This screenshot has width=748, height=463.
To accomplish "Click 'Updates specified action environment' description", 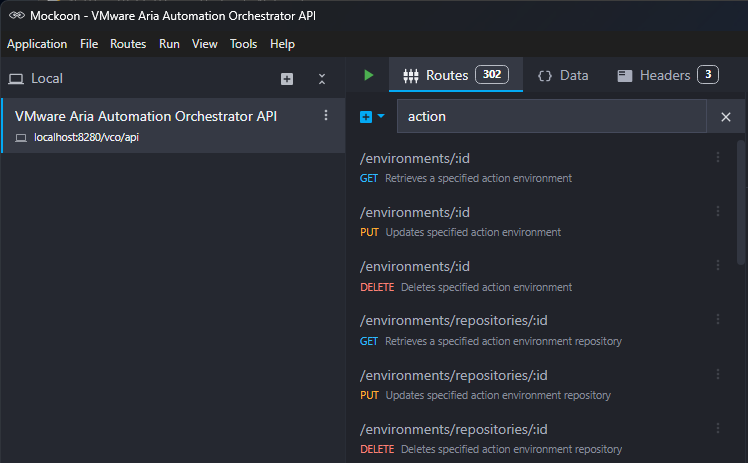I will [x=473, y=232].
